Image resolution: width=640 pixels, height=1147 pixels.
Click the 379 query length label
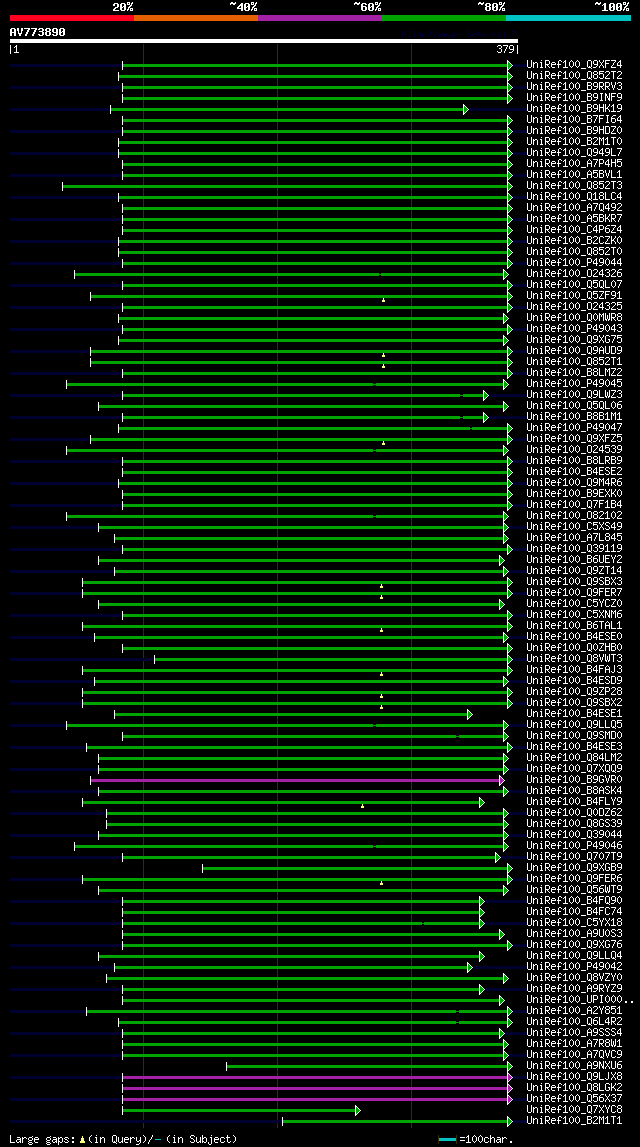(x=505, y=50)
